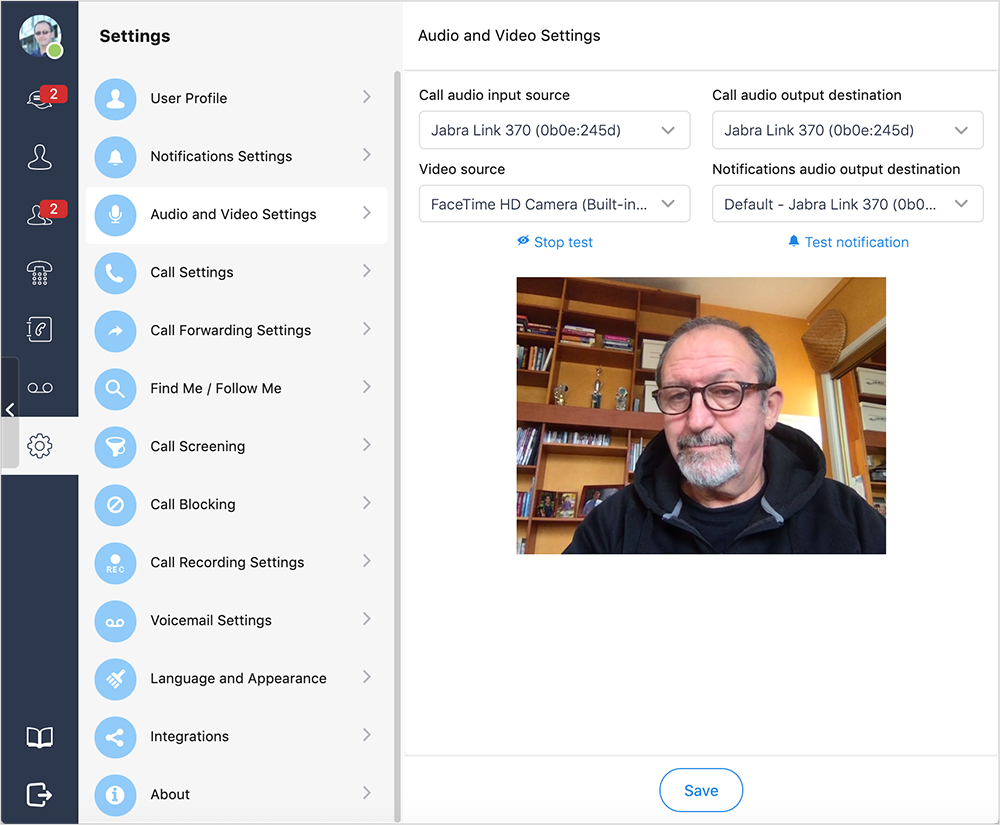1000x825 pixels.
Task: Click the logout icon at sidebar bottom
Action: point(40,794)
